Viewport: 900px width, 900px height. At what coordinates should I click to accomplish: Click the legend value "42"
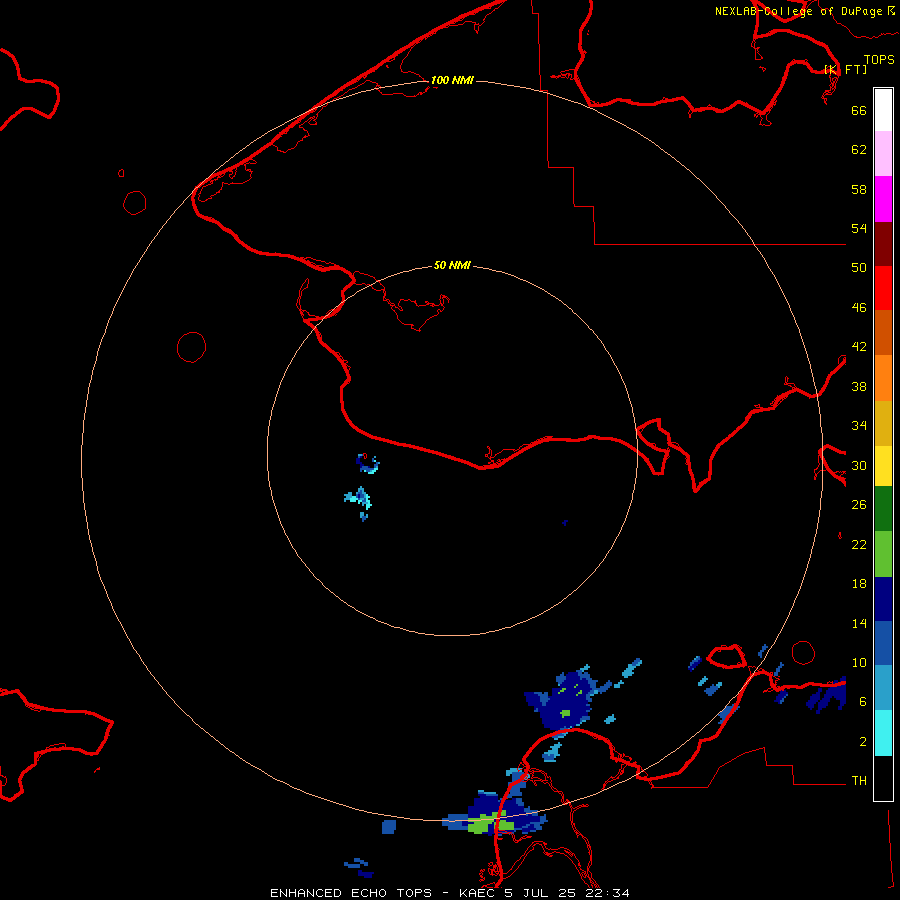859,347
